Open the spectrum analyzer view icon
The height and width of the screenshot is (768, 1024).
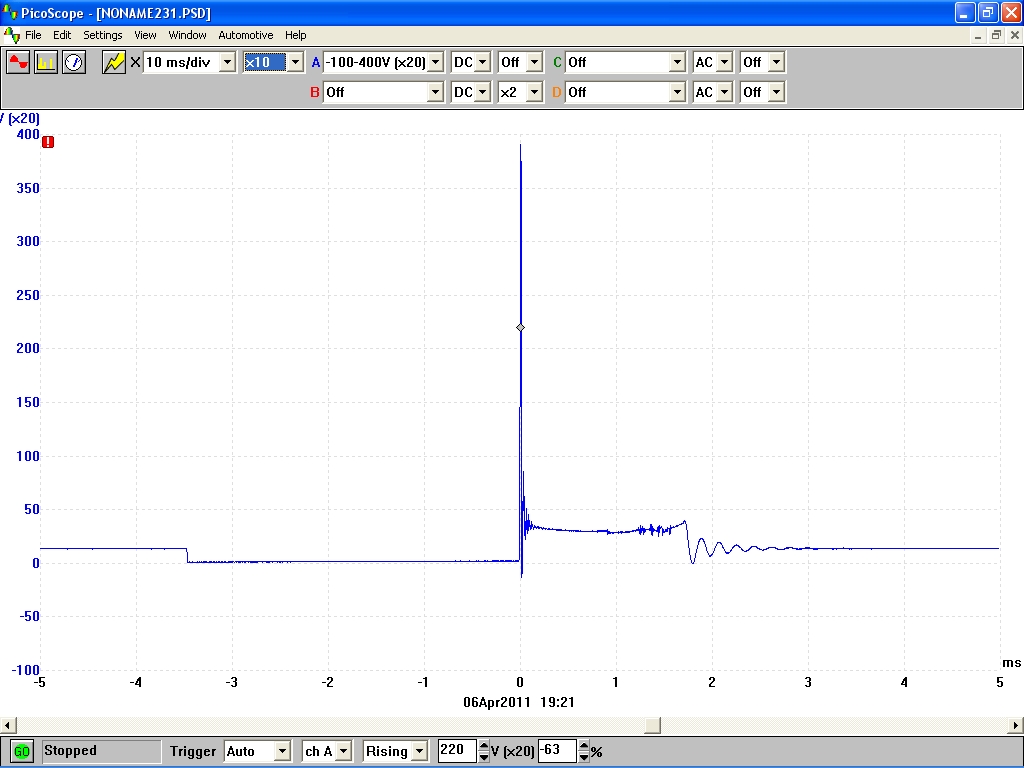point(46,62)
